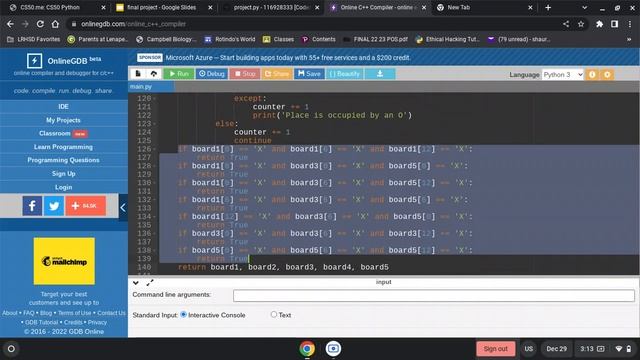The image size is (640, 360).
Task: Click the Blog footer link
Action: pyautogui.click(x=46, y=313)
